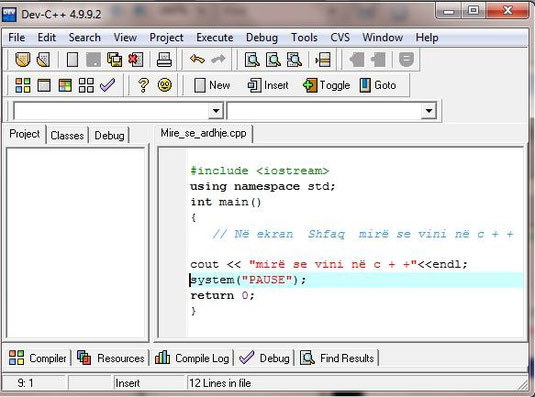The width and height of the screenshot is (535, 397).
Task: Expand the right function dropdown arrow
Action: 429,111
